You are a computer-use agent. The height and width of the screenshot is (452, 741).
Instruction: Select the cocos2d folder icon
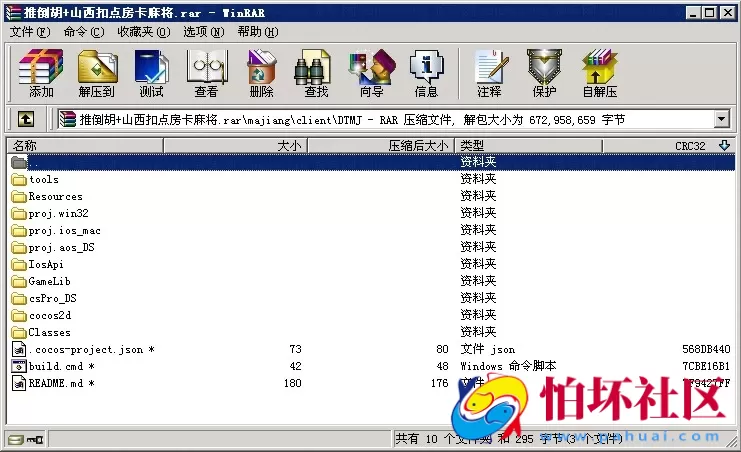point(19,316)
